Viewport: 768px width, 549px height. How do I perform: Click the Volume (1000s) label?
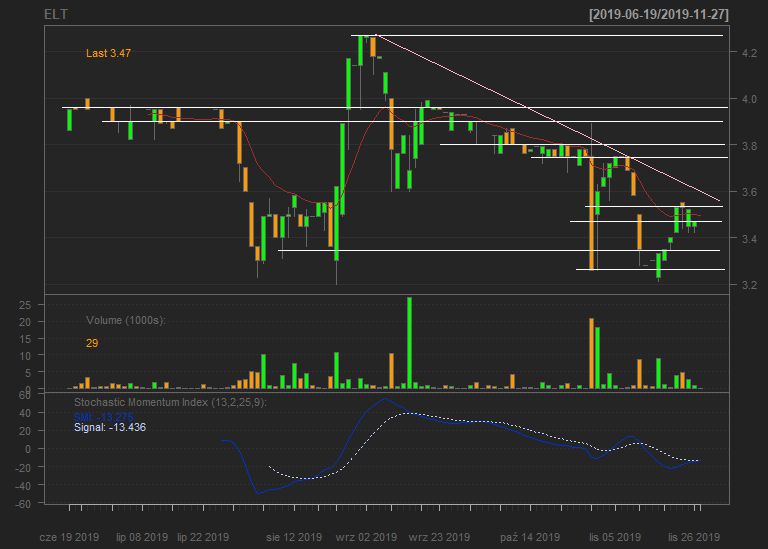coord(126,320)
